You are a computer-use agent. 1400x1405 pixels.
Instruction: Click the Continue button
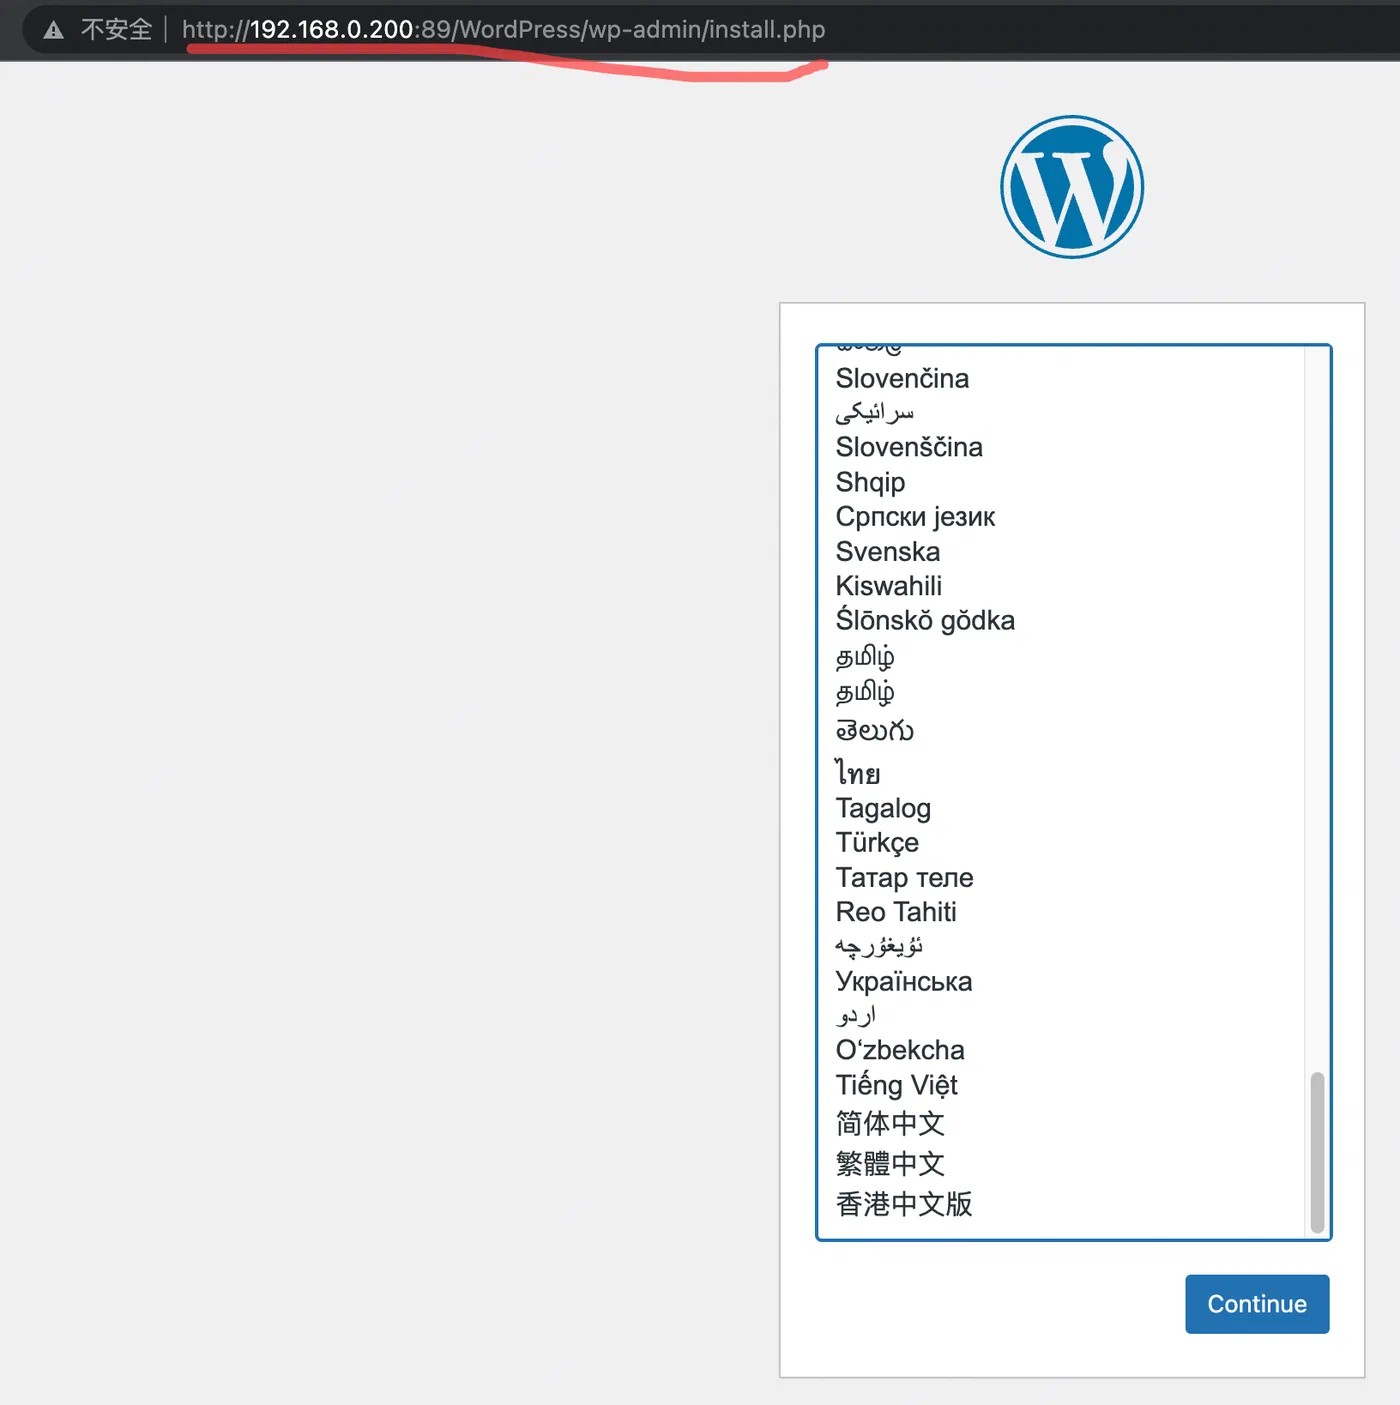[1257, 1304]
